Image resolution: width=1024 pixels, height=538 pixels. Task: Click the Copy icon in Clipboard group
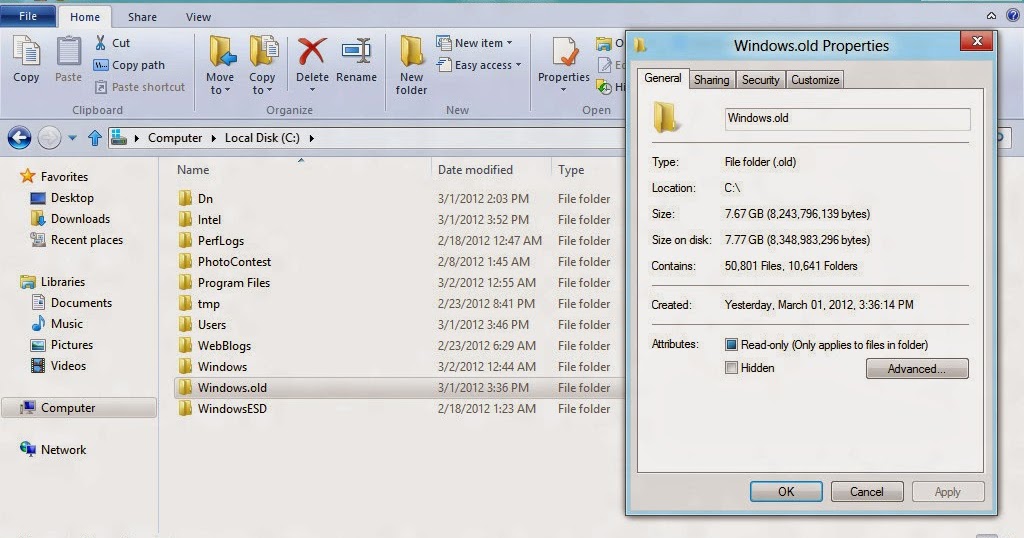click(26, 52)
